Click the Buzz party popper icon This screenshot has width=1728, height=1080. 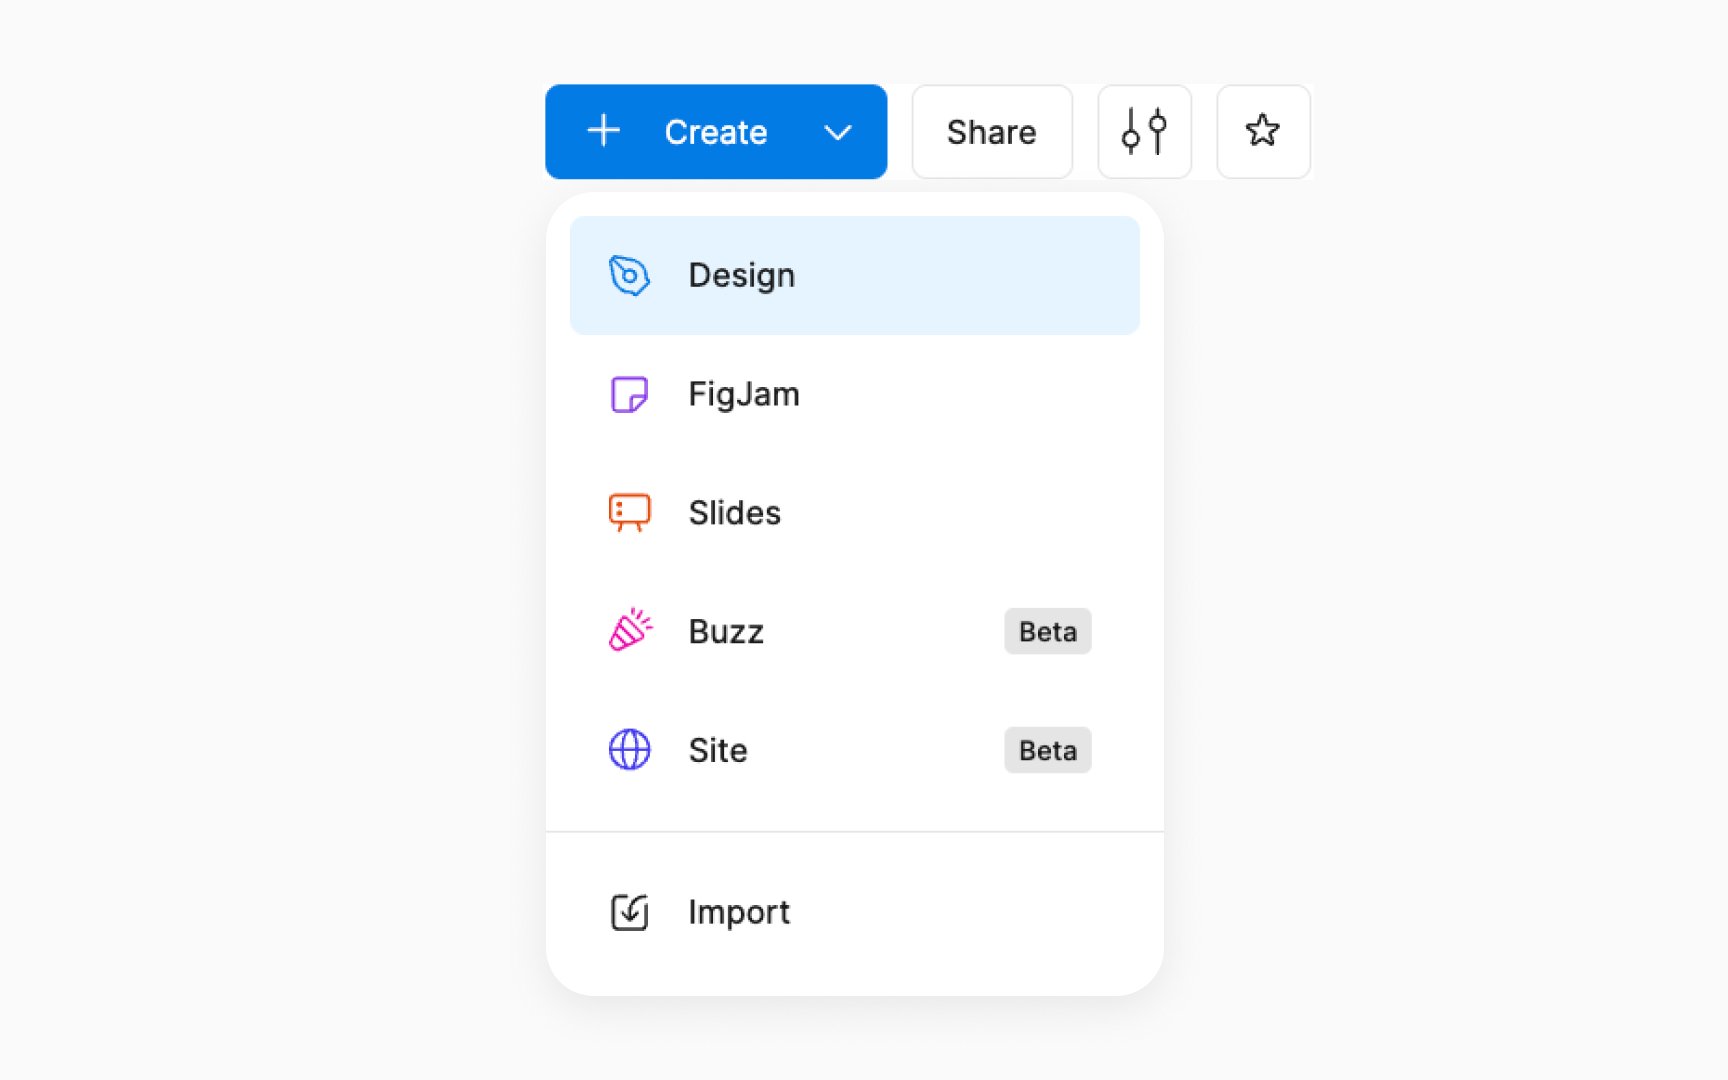(x=630, y=631)
